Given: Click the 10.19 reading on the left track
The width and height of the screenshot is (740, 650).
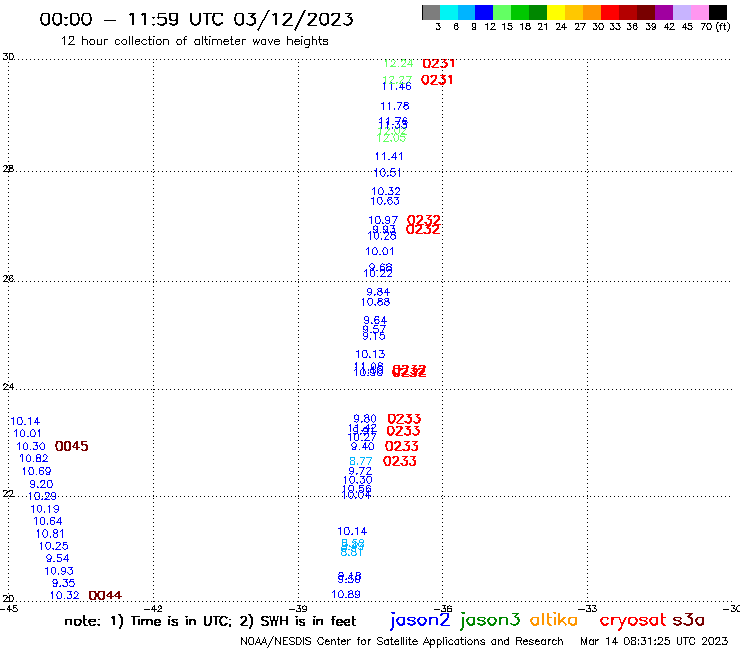Looking at the screenshot, I should 45,509.
